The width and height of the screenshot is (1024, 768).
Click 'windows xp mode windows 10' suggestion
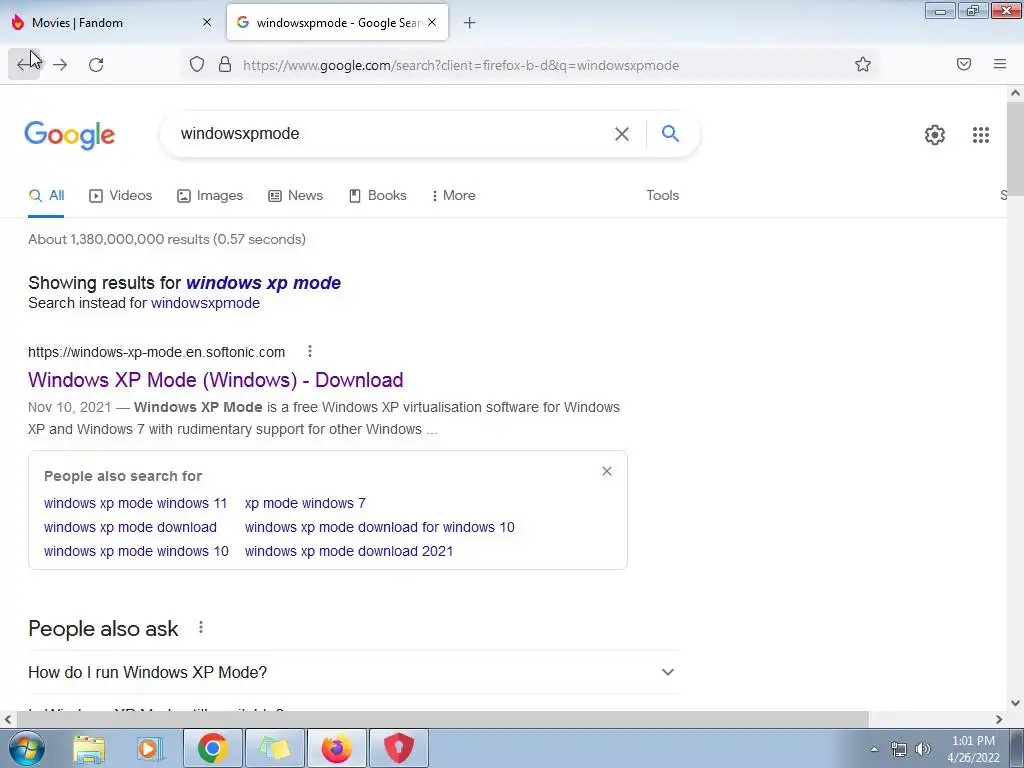[136, 551]
